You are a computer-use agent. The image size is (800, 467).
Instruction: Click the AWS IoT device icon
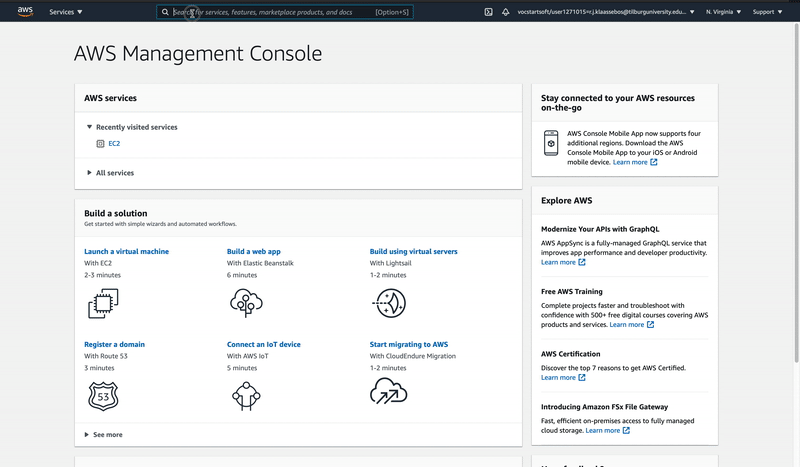coord(245,395)
